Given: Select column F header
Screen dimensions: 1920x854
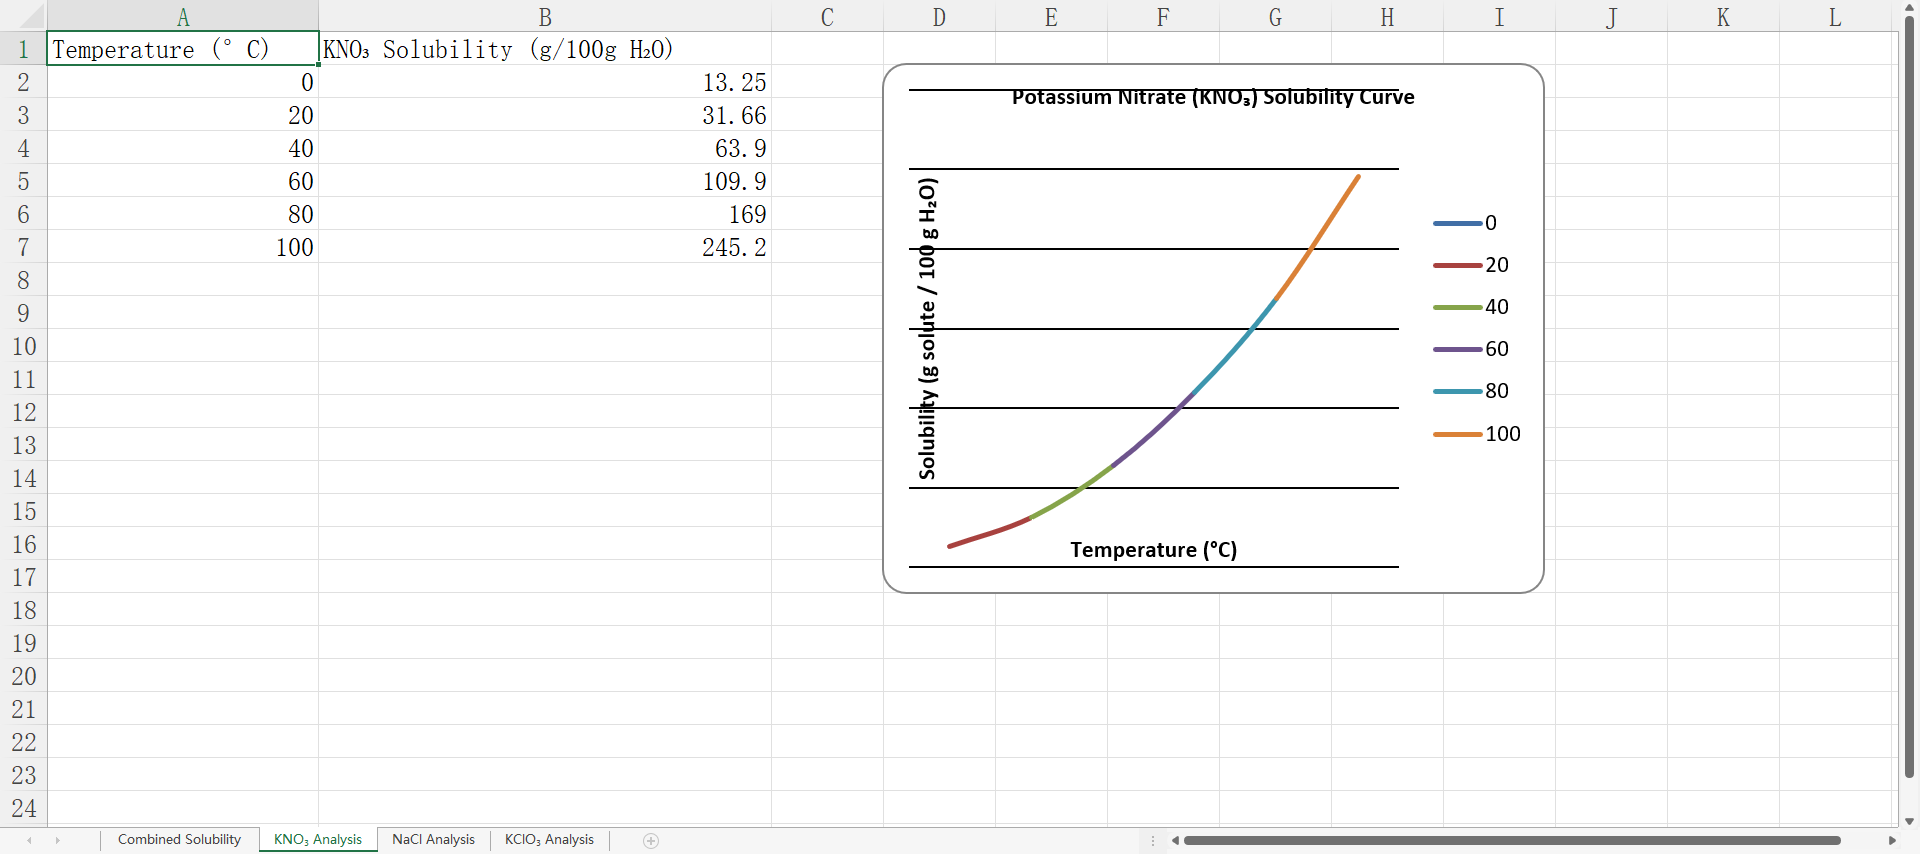Looking at the screenshot, I should (x=1163, y=17).
